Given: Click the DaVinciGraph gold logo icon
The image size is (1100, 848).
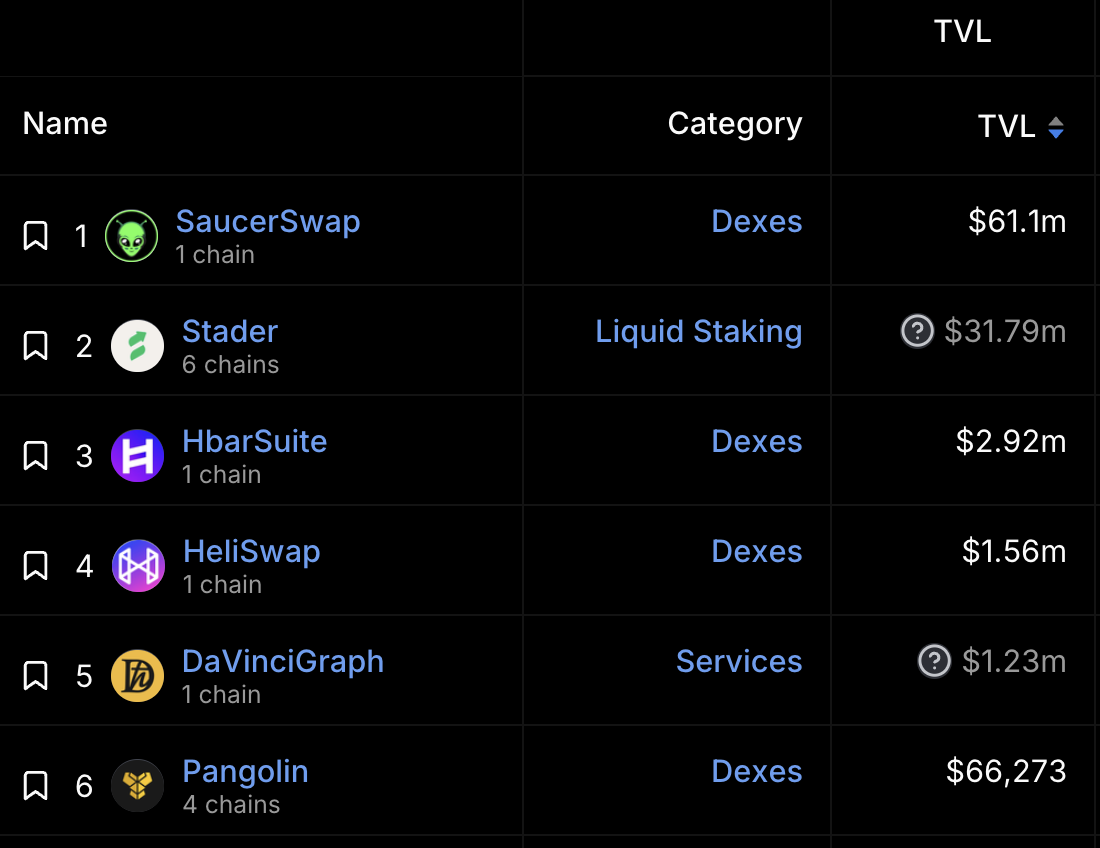Looking at the screenshot, I should click(137, 676).
